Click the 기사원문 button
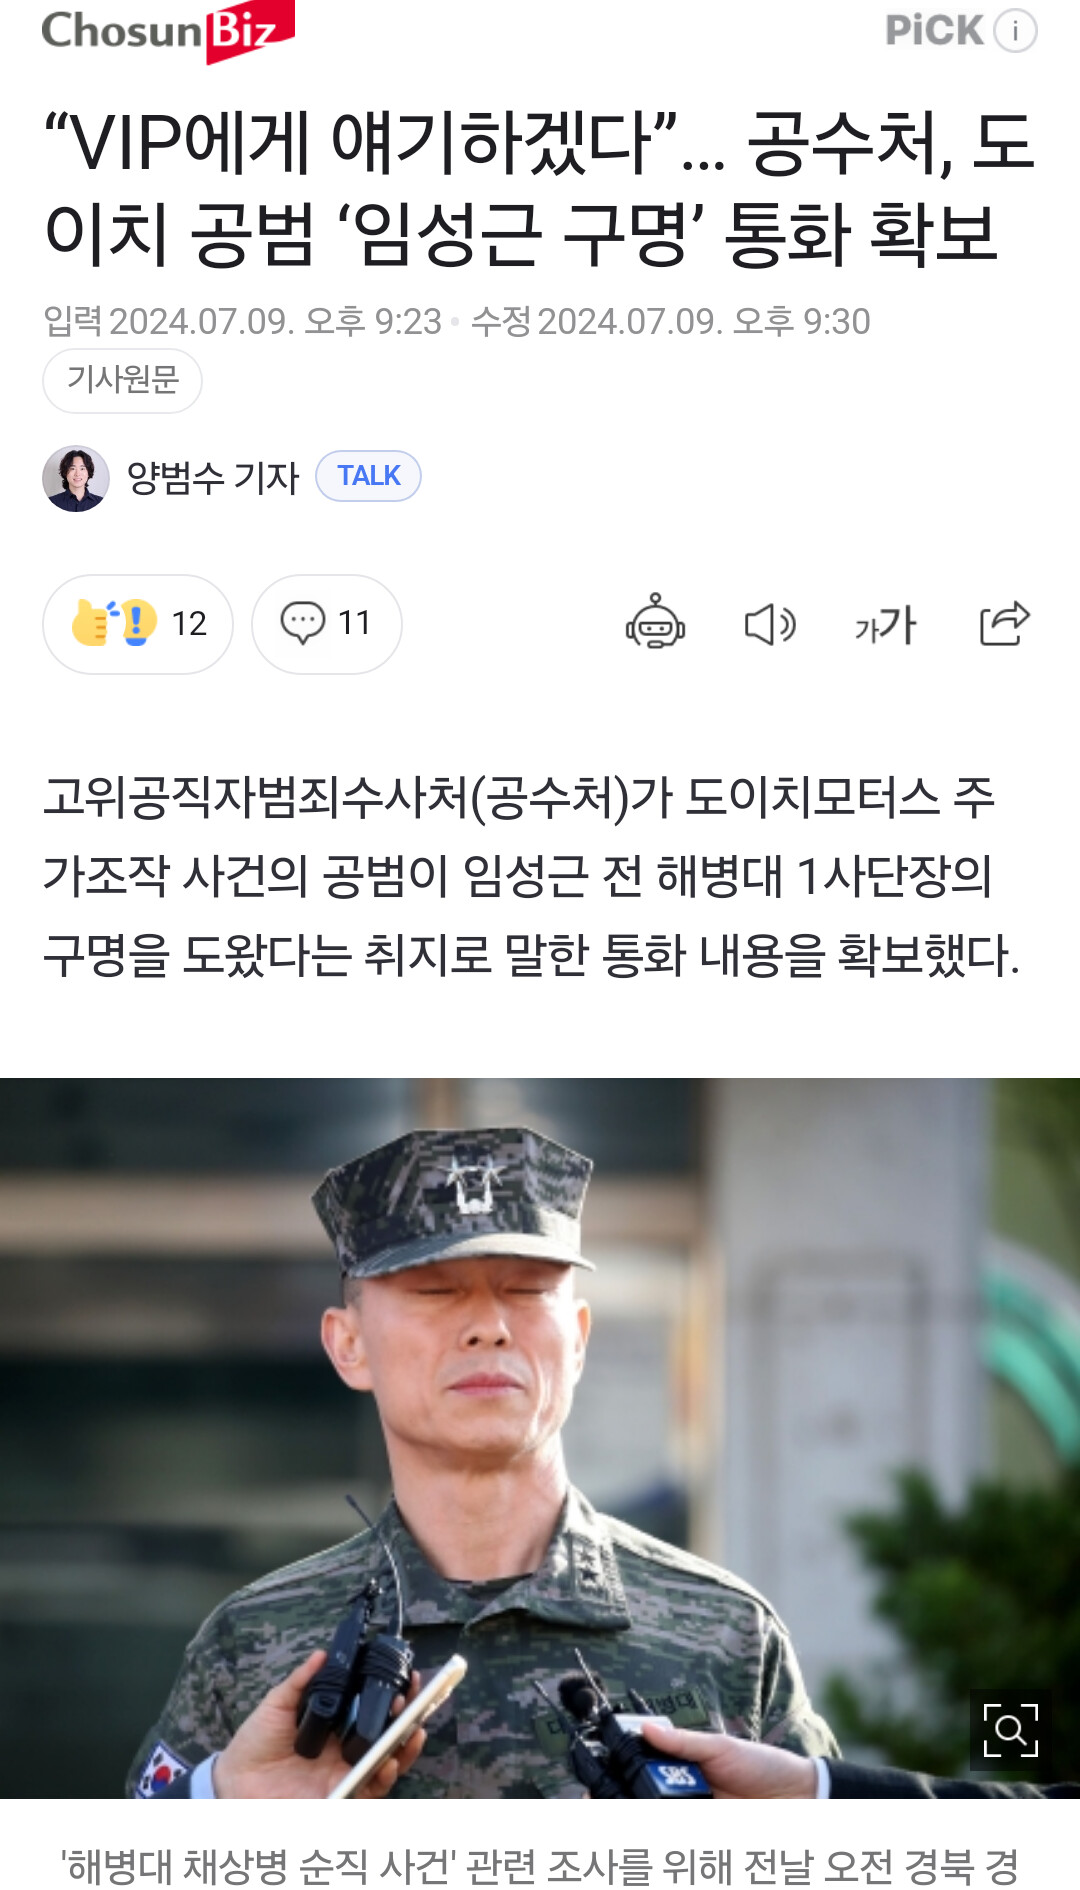This screenshot has height=1890, width=1080. 122,380
